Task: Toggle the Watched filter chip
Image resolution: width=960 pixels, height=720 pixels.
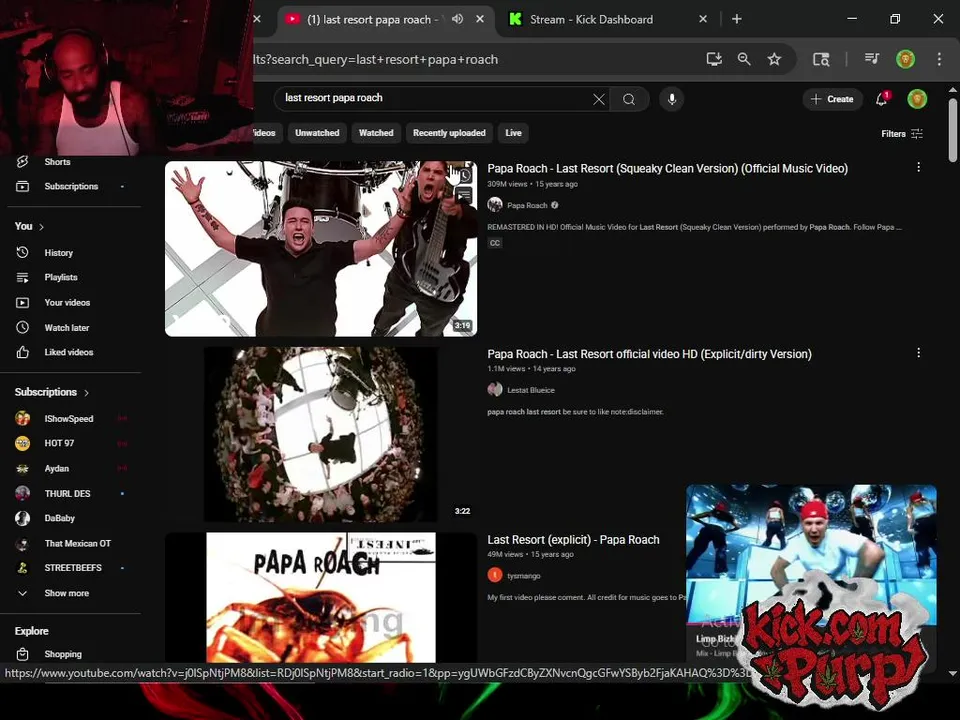Action: tap(376, 133)
